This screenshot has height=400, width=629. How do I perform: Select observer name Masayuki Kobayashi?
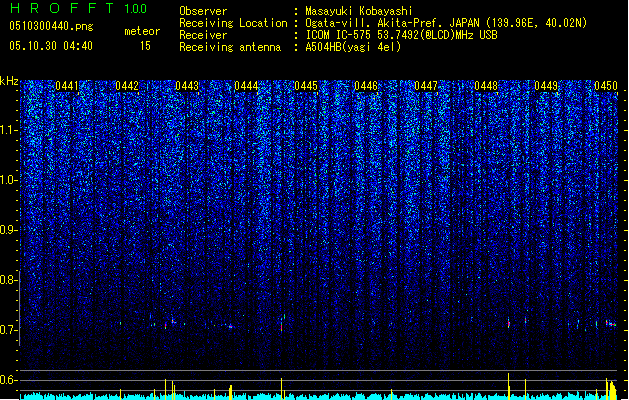[359, 11]
